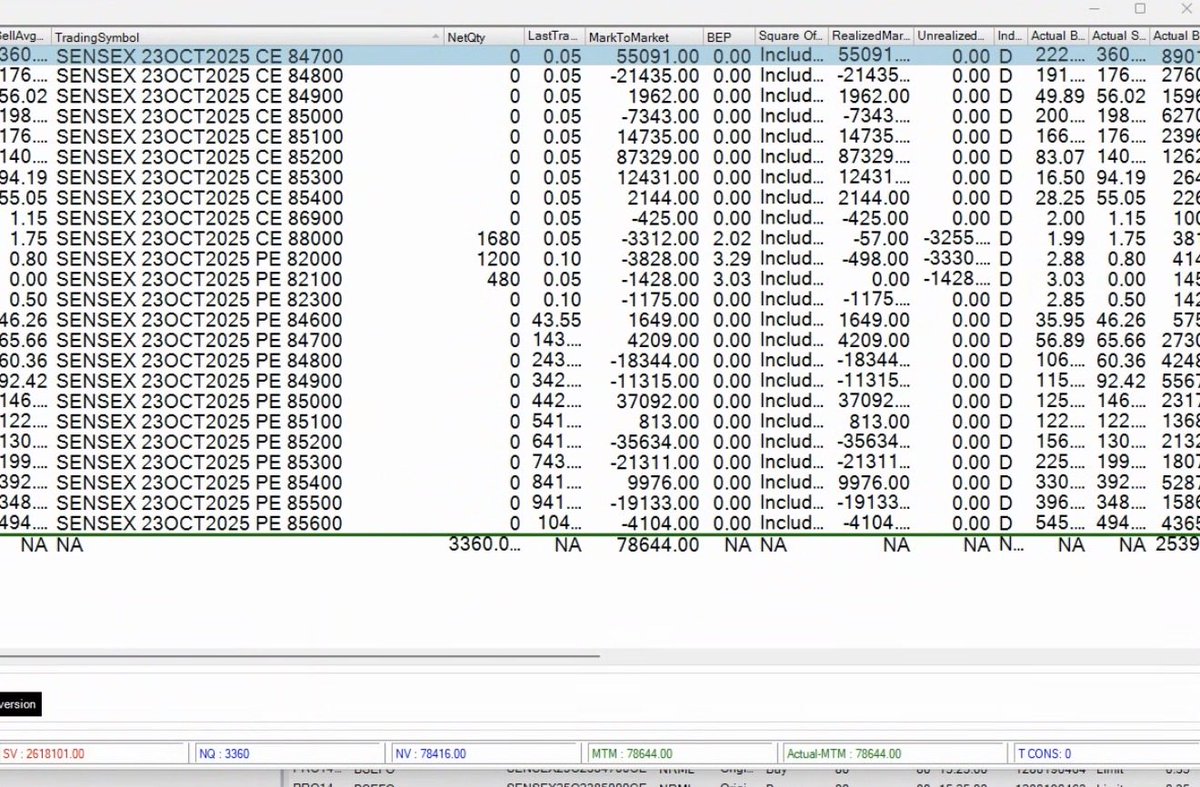The height and width of the screenshot is (787, 1200).
Task: Click NetQty value 480
Action: coord(504,279)
